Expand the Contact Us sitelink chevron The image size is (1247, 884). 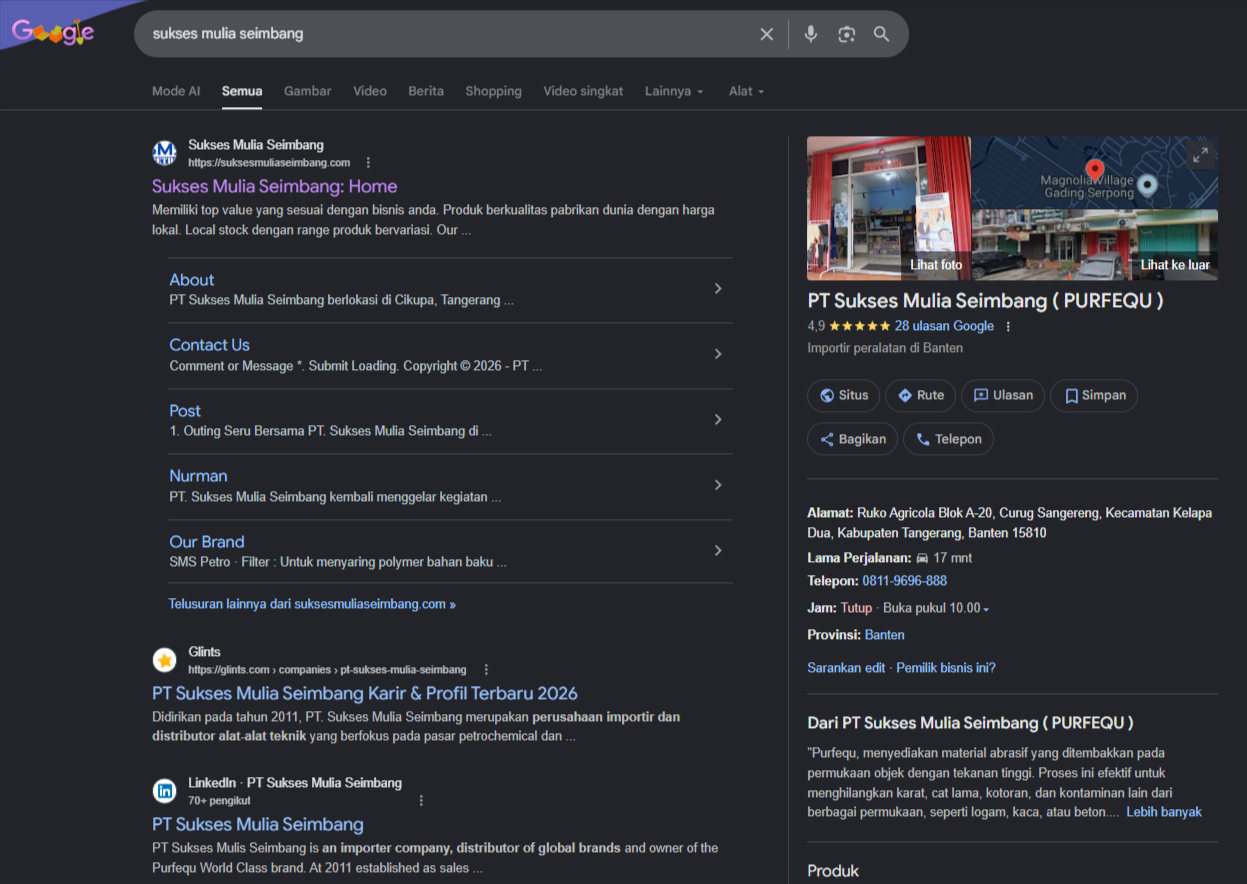(718, 354)
